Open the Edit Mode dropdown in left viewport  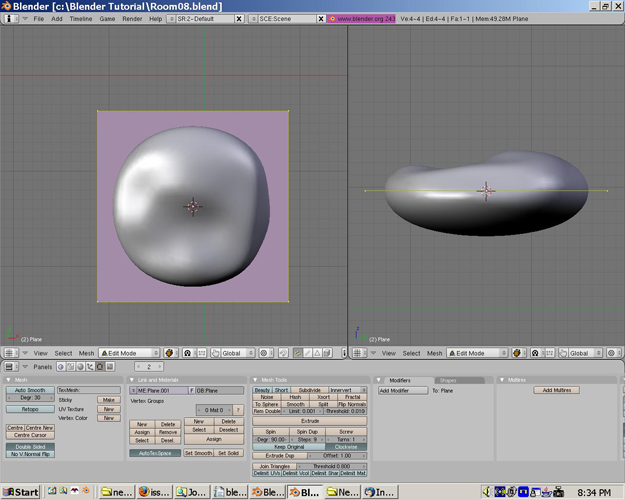click(127, 353)
